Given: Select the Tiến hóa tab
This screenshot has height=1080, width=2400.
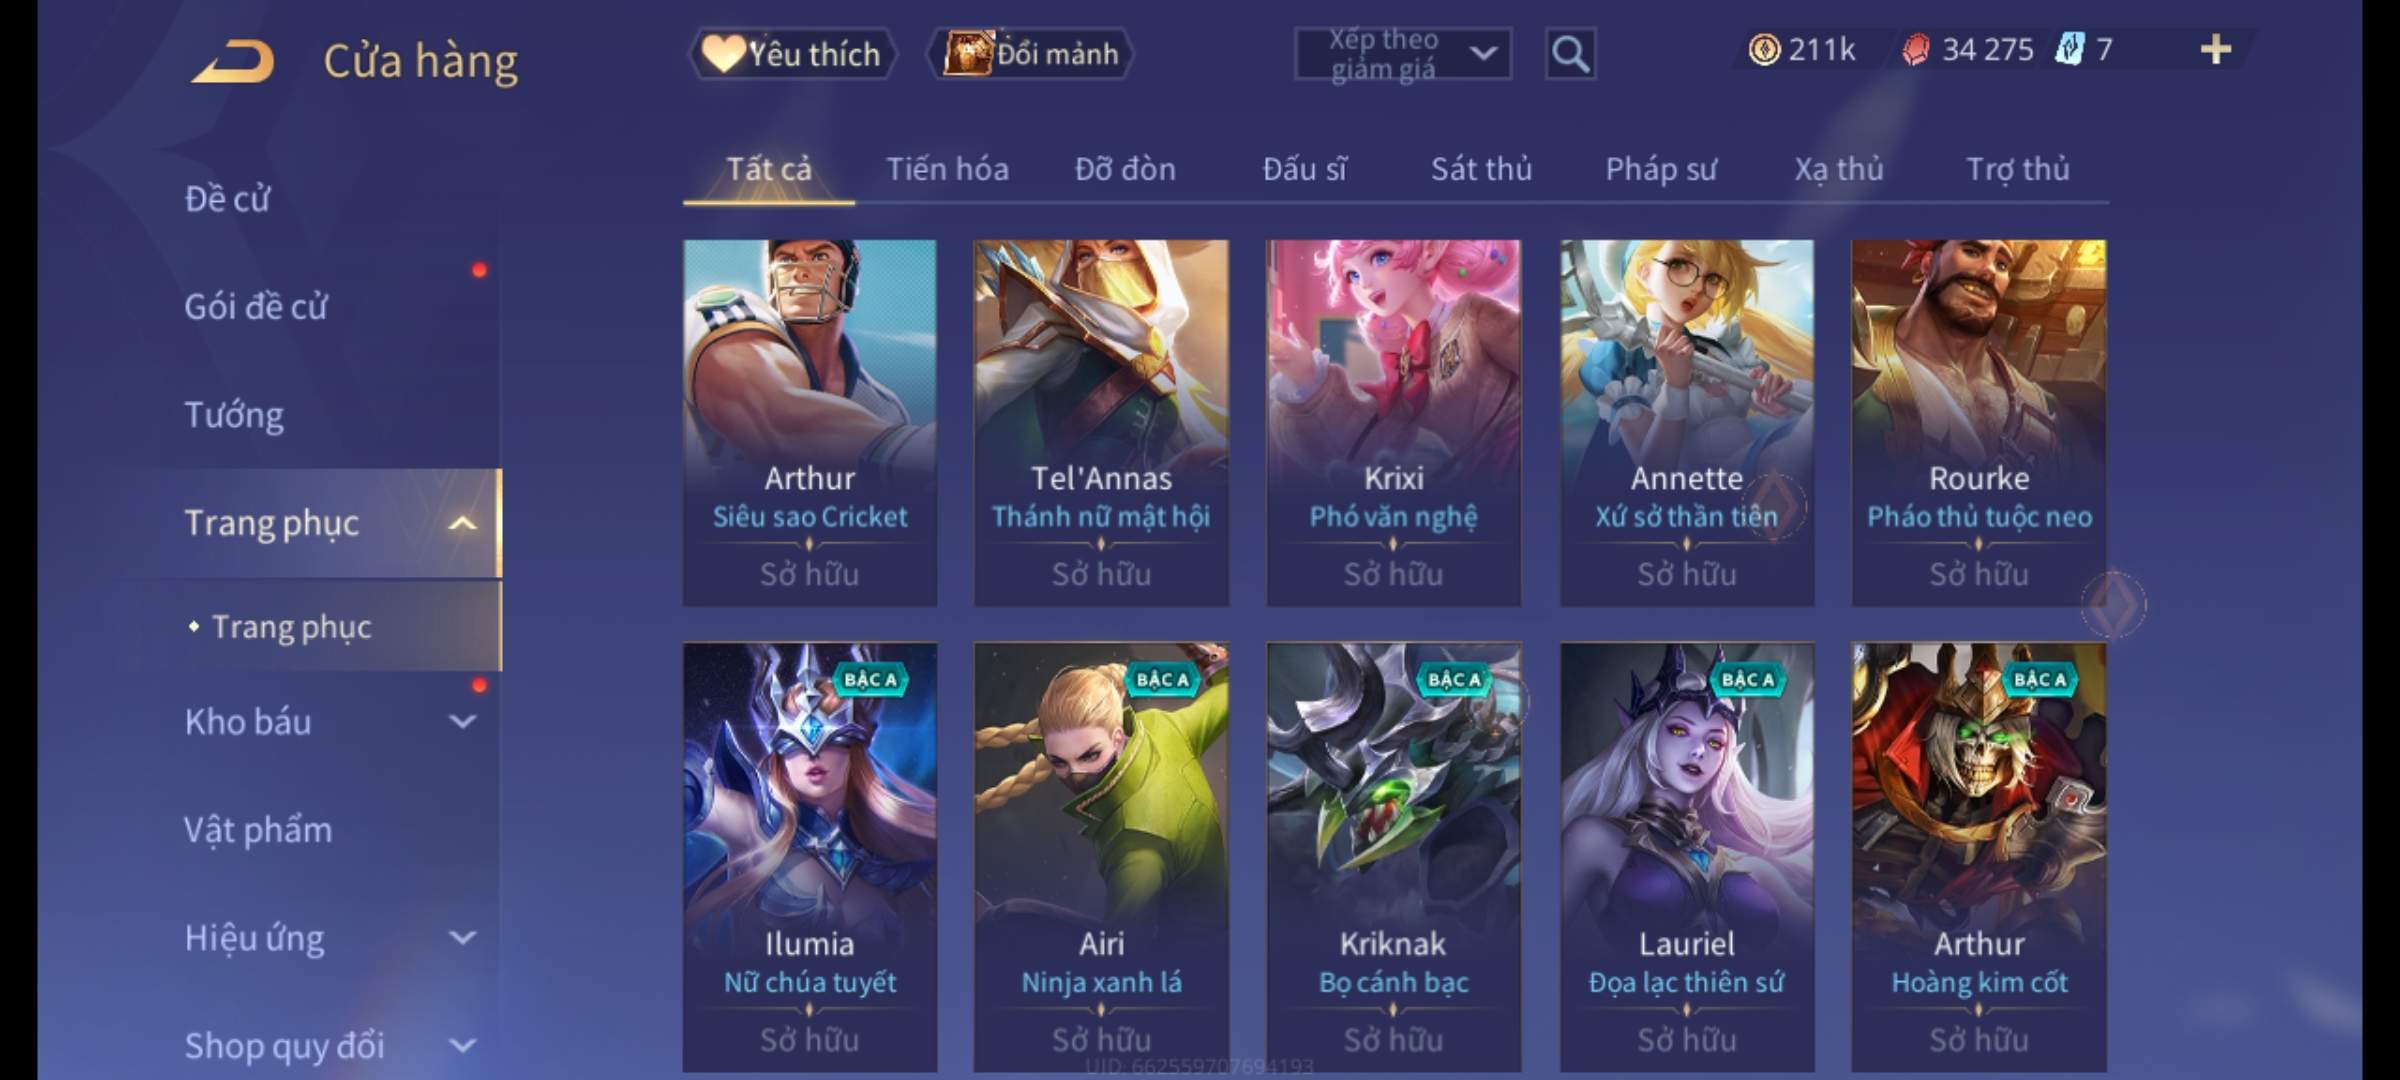Looking at the screenshot, I should [947, 169].
